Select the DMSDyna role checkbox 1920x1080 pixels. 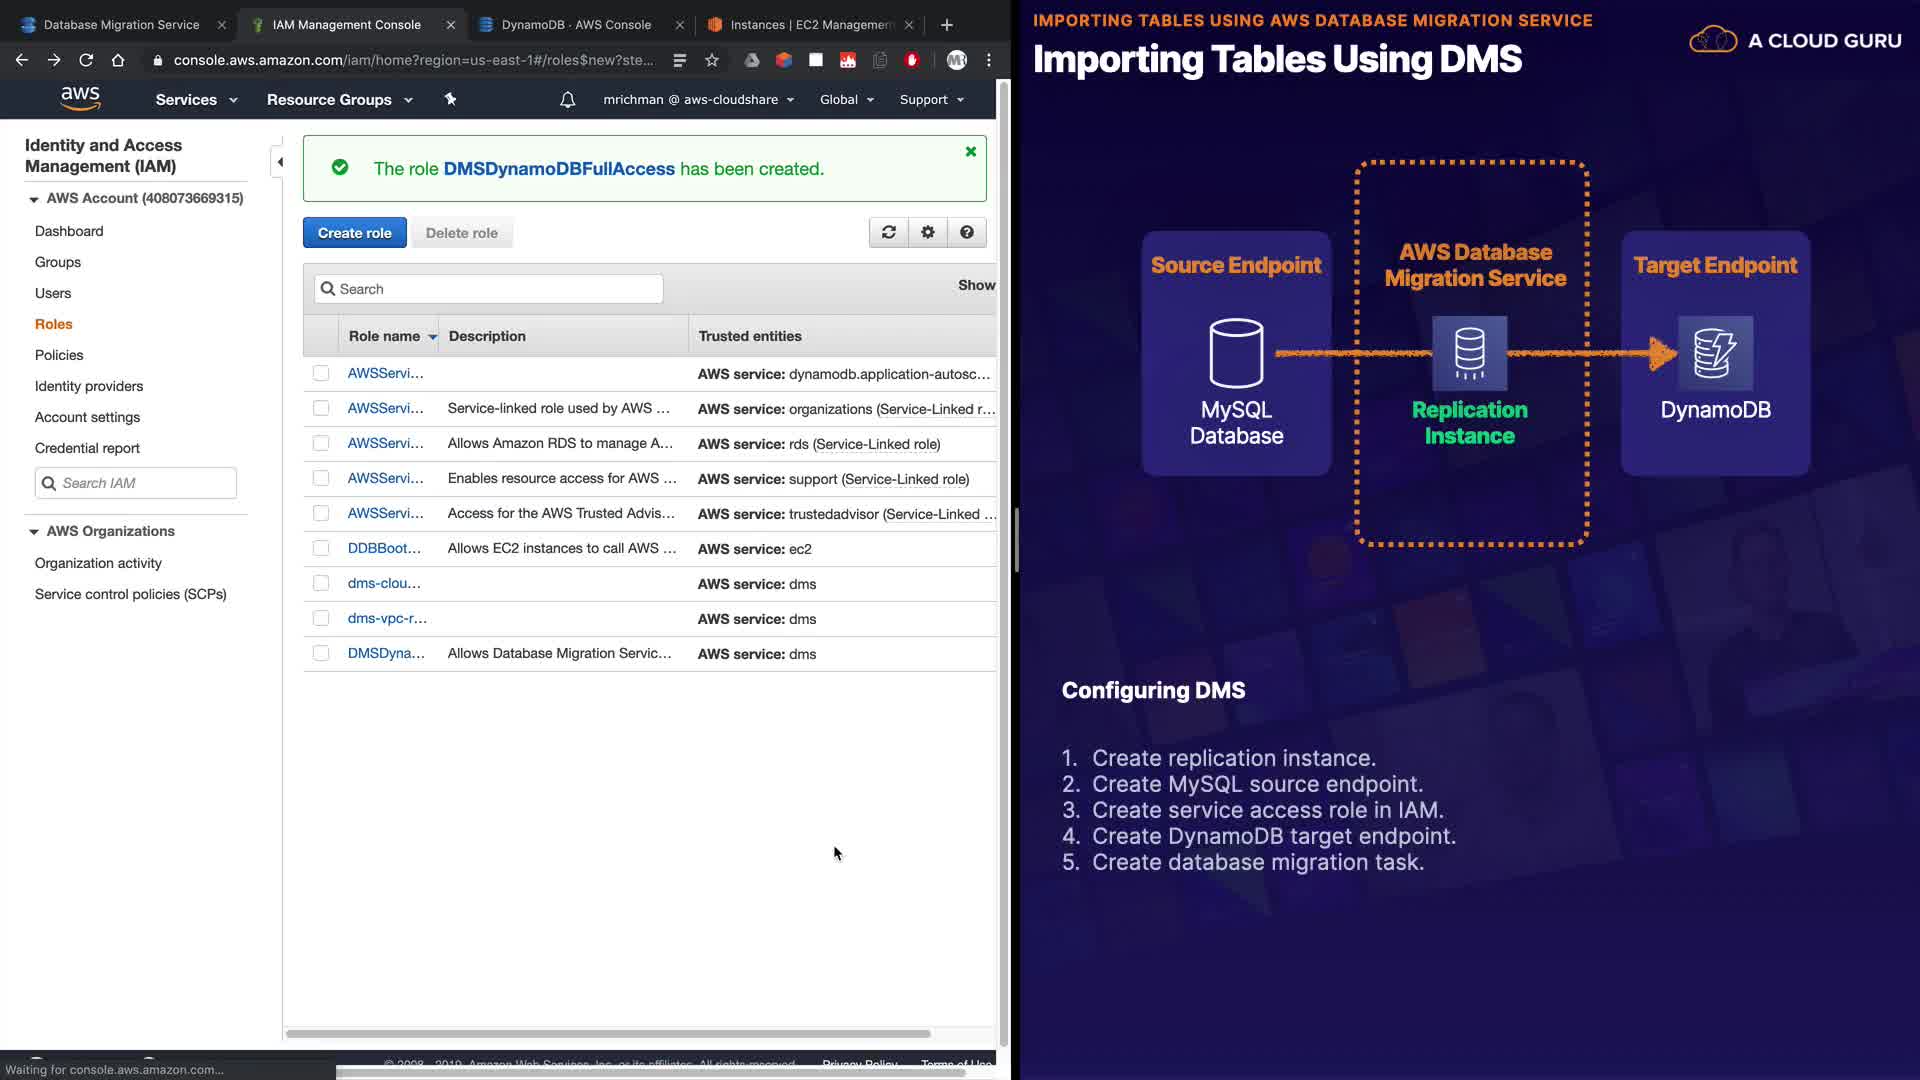321,653
